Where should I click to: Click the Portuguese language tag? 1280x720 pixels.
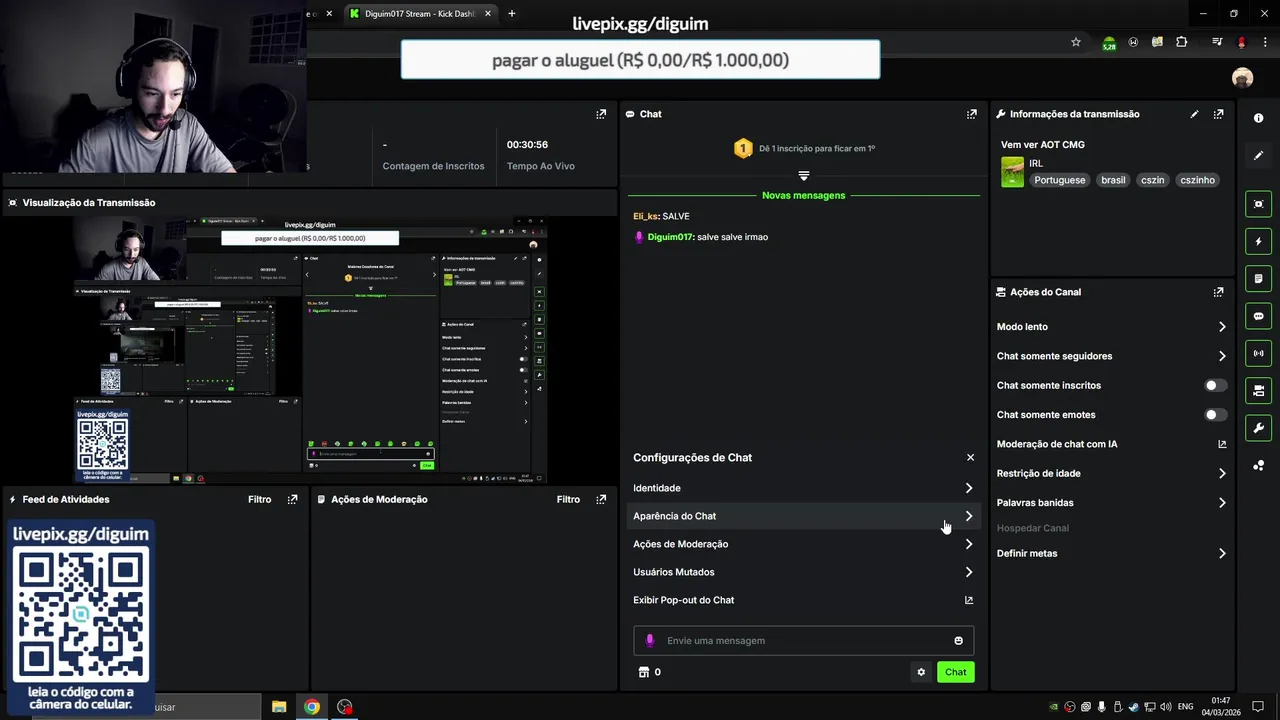[x=1059, y=180]
